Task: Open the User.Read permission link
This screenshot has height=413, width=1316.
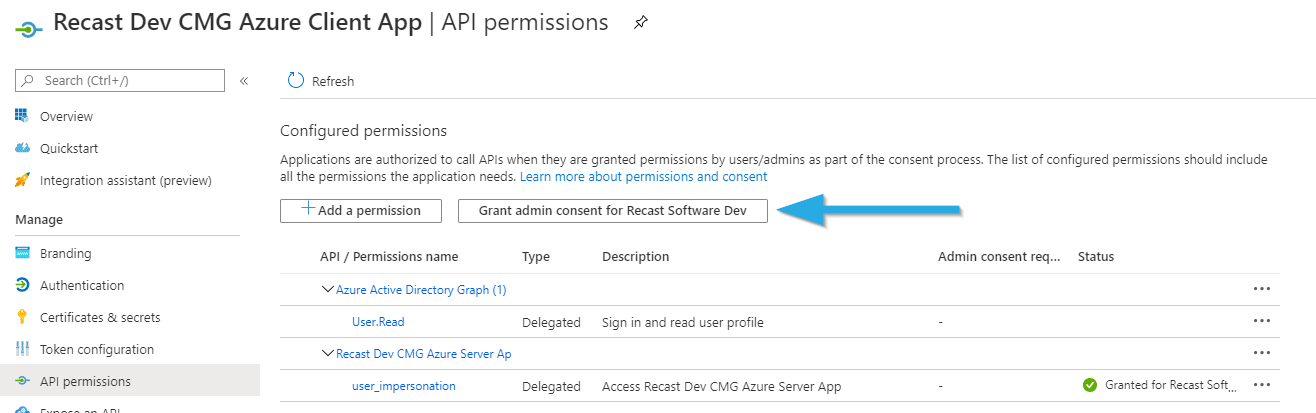Action: pos(378,322)
